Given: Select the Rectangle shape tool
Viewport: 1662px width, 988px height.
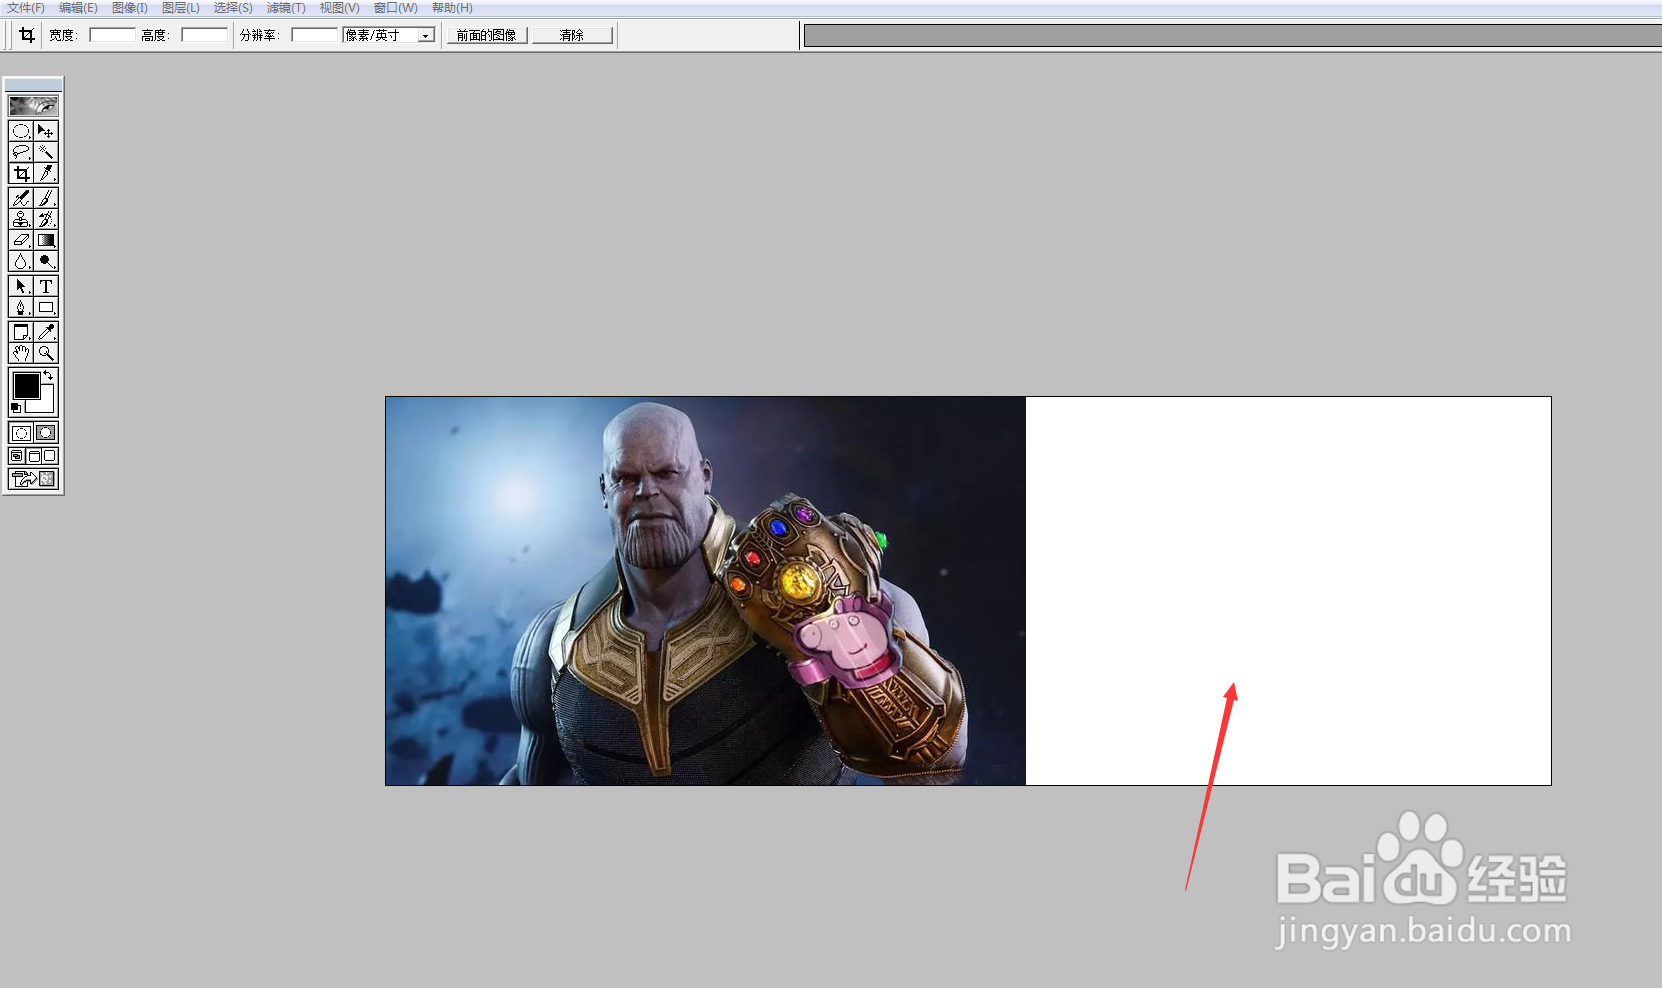Looking at the screenshot, I should [x=46, y=307].
